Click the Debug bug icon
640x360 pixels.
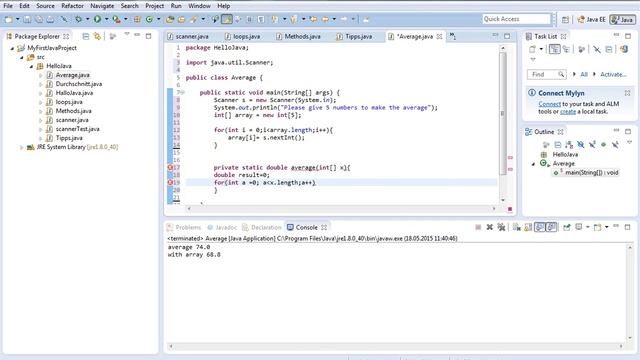(x=78, y=19)
